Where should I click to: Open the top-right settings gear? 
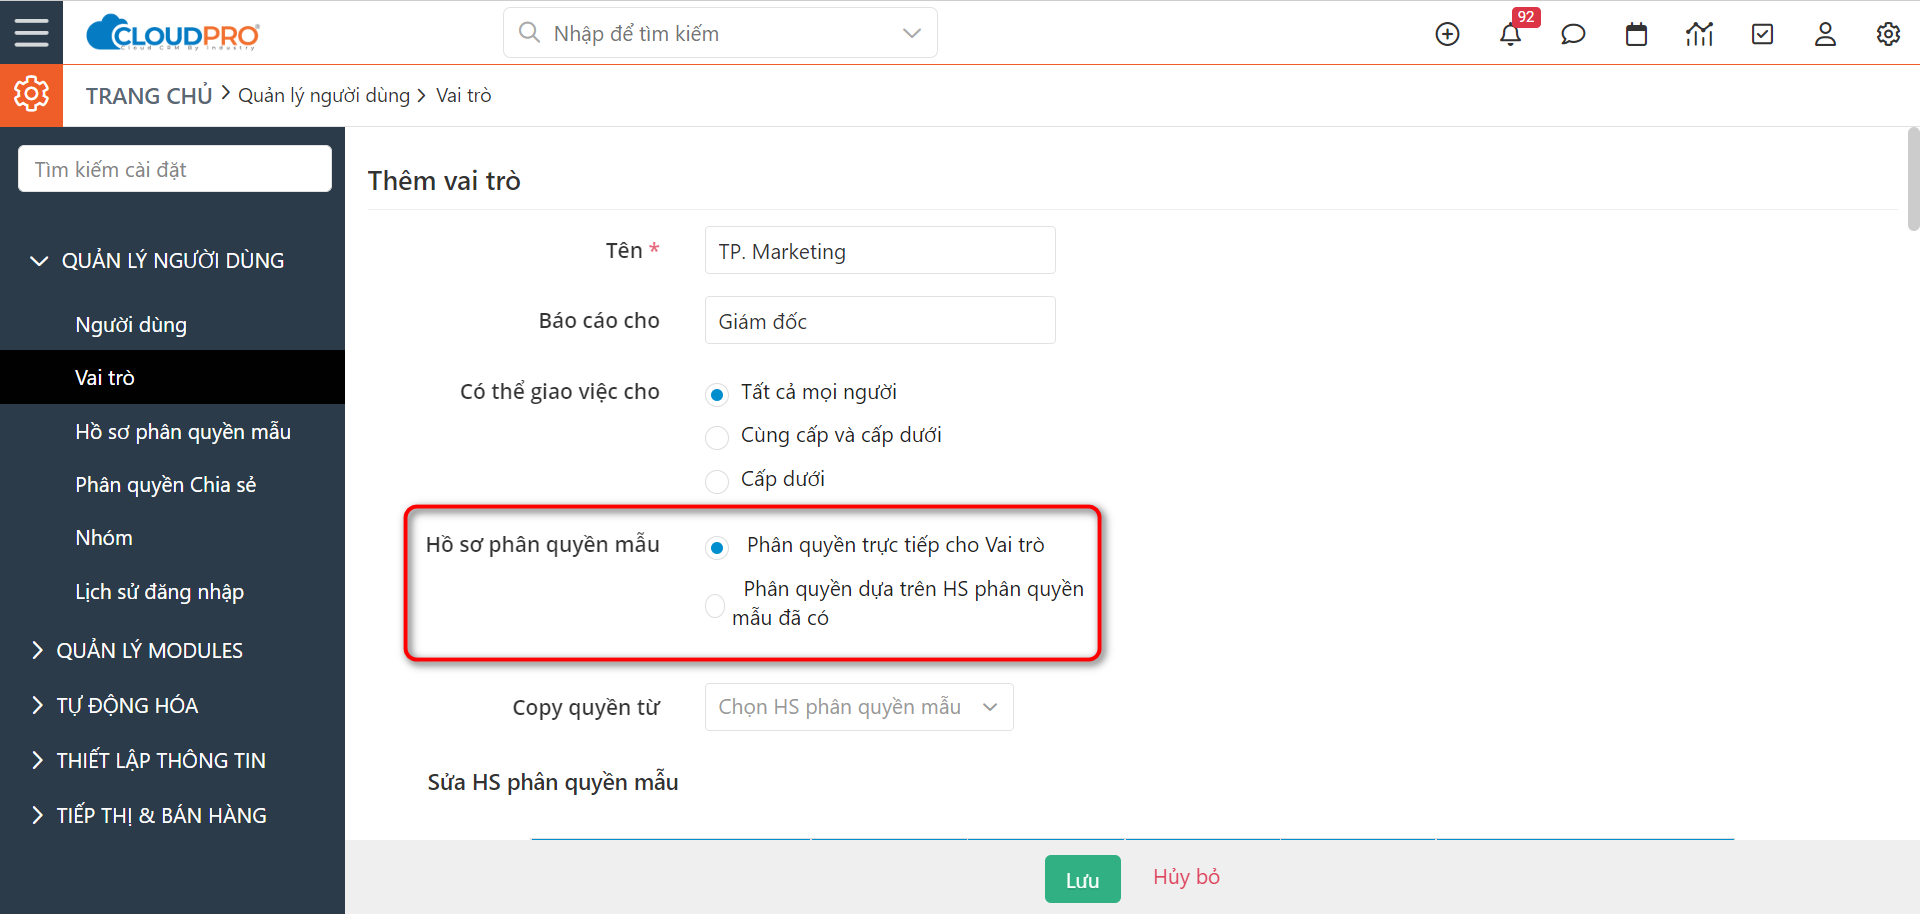1888,34
